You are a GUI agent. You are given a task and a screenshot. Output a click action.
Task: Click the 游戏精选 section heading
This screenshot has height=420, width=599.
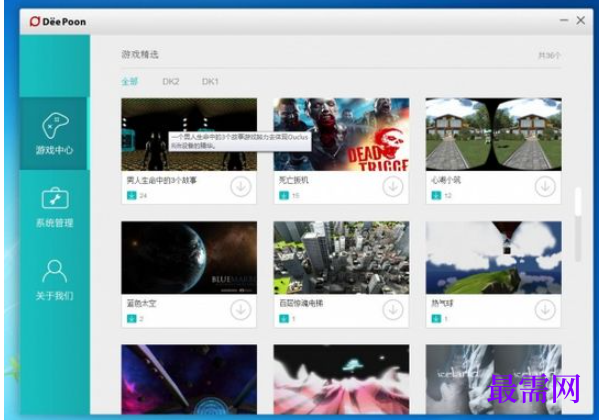coord(140,54)
